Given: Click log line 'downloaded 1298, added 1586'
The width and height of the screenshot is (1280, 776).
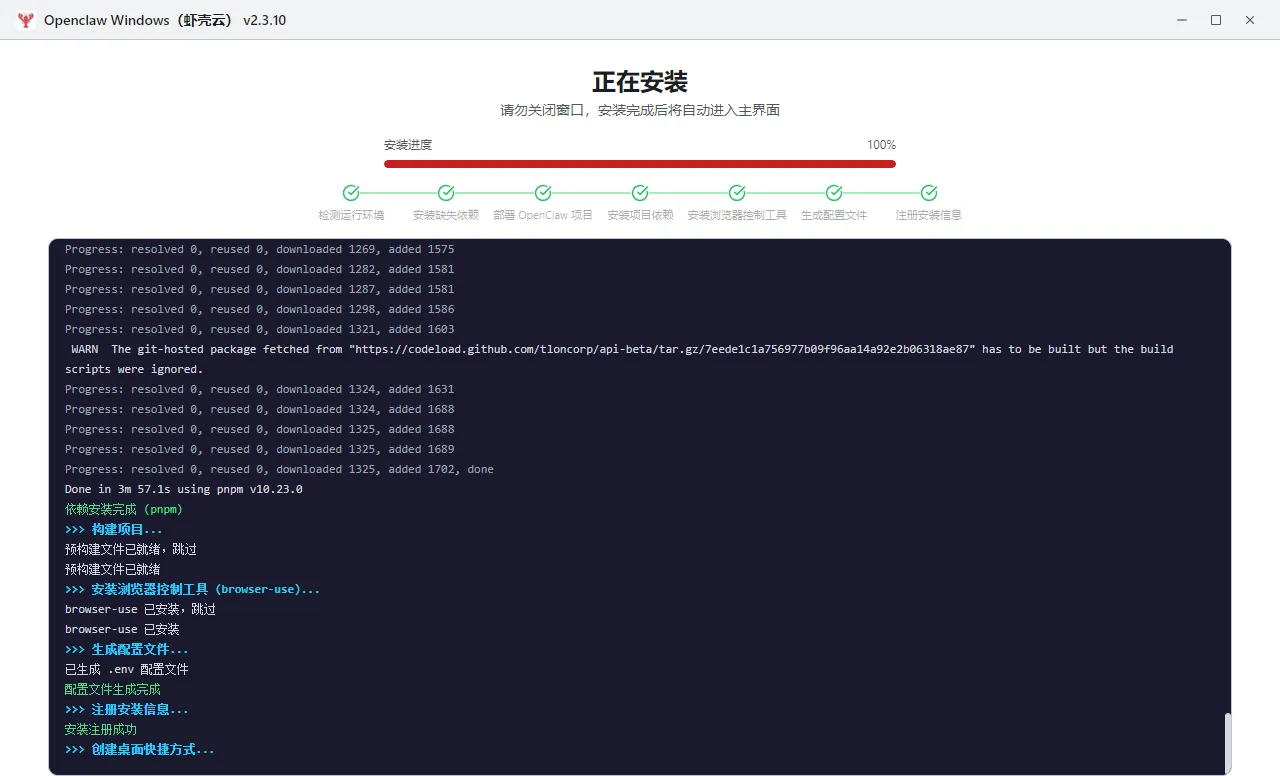Looking at the screenshot, I should 260,309.
